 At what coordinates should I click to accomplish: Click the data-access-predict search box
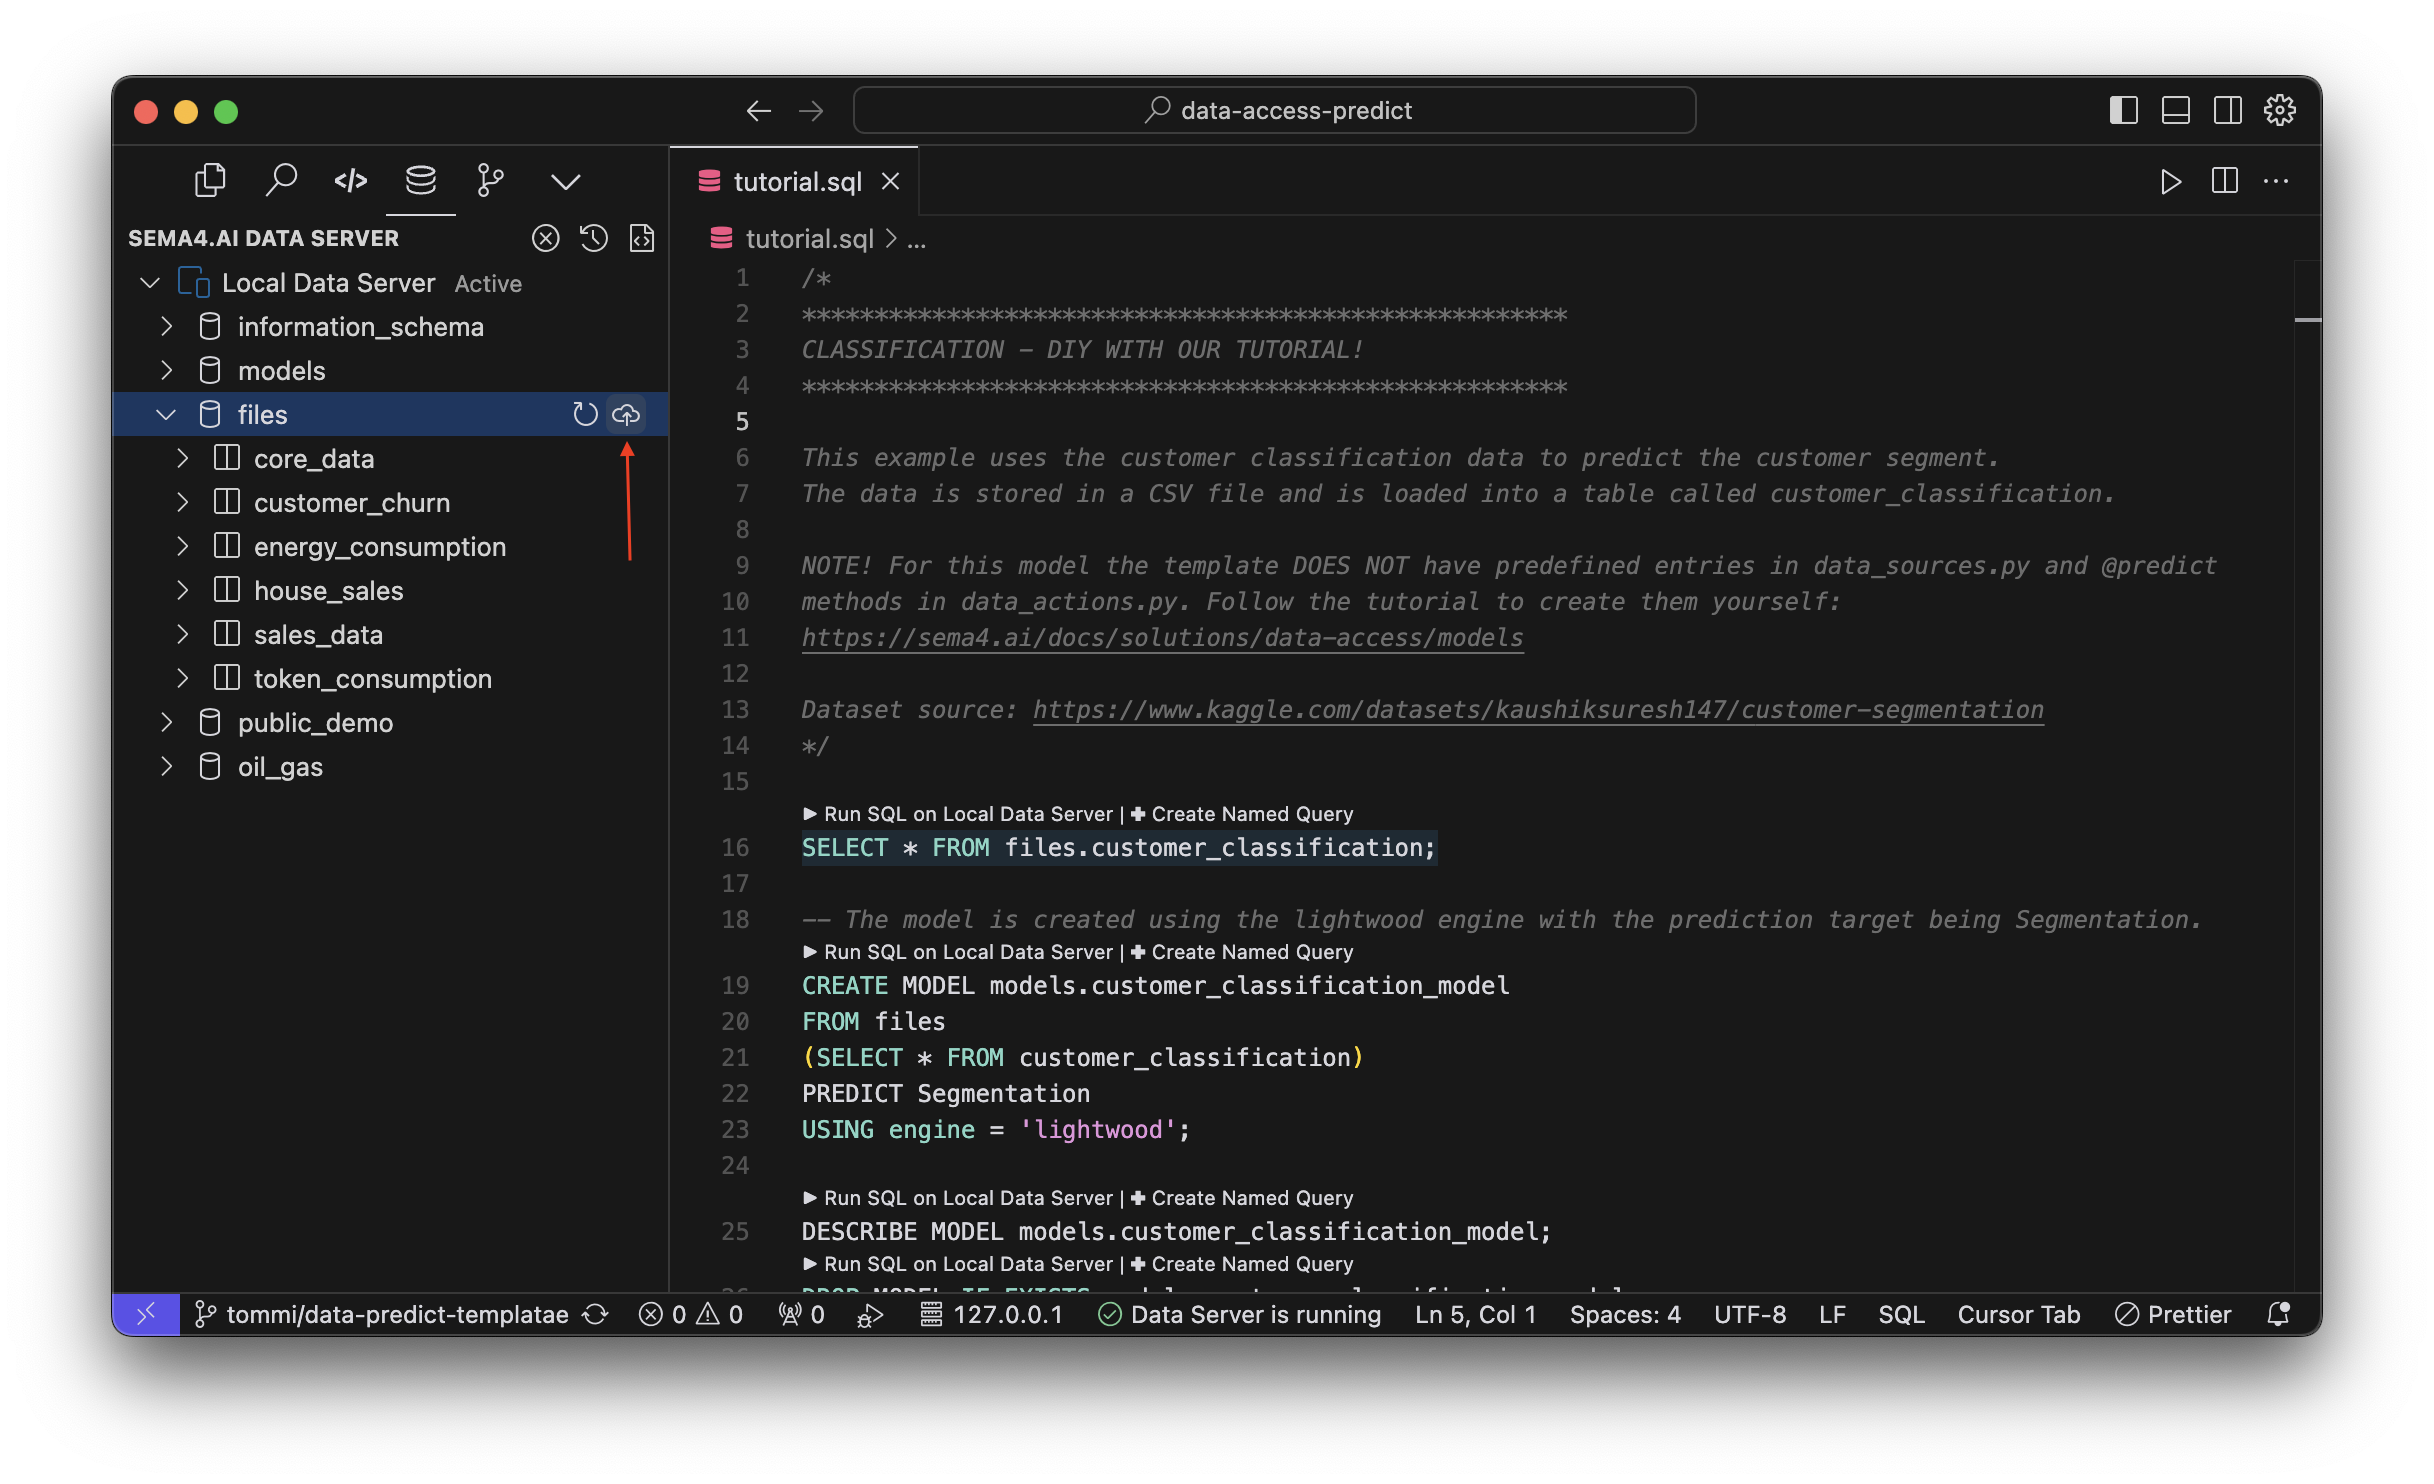click(x=1274, y=110)
